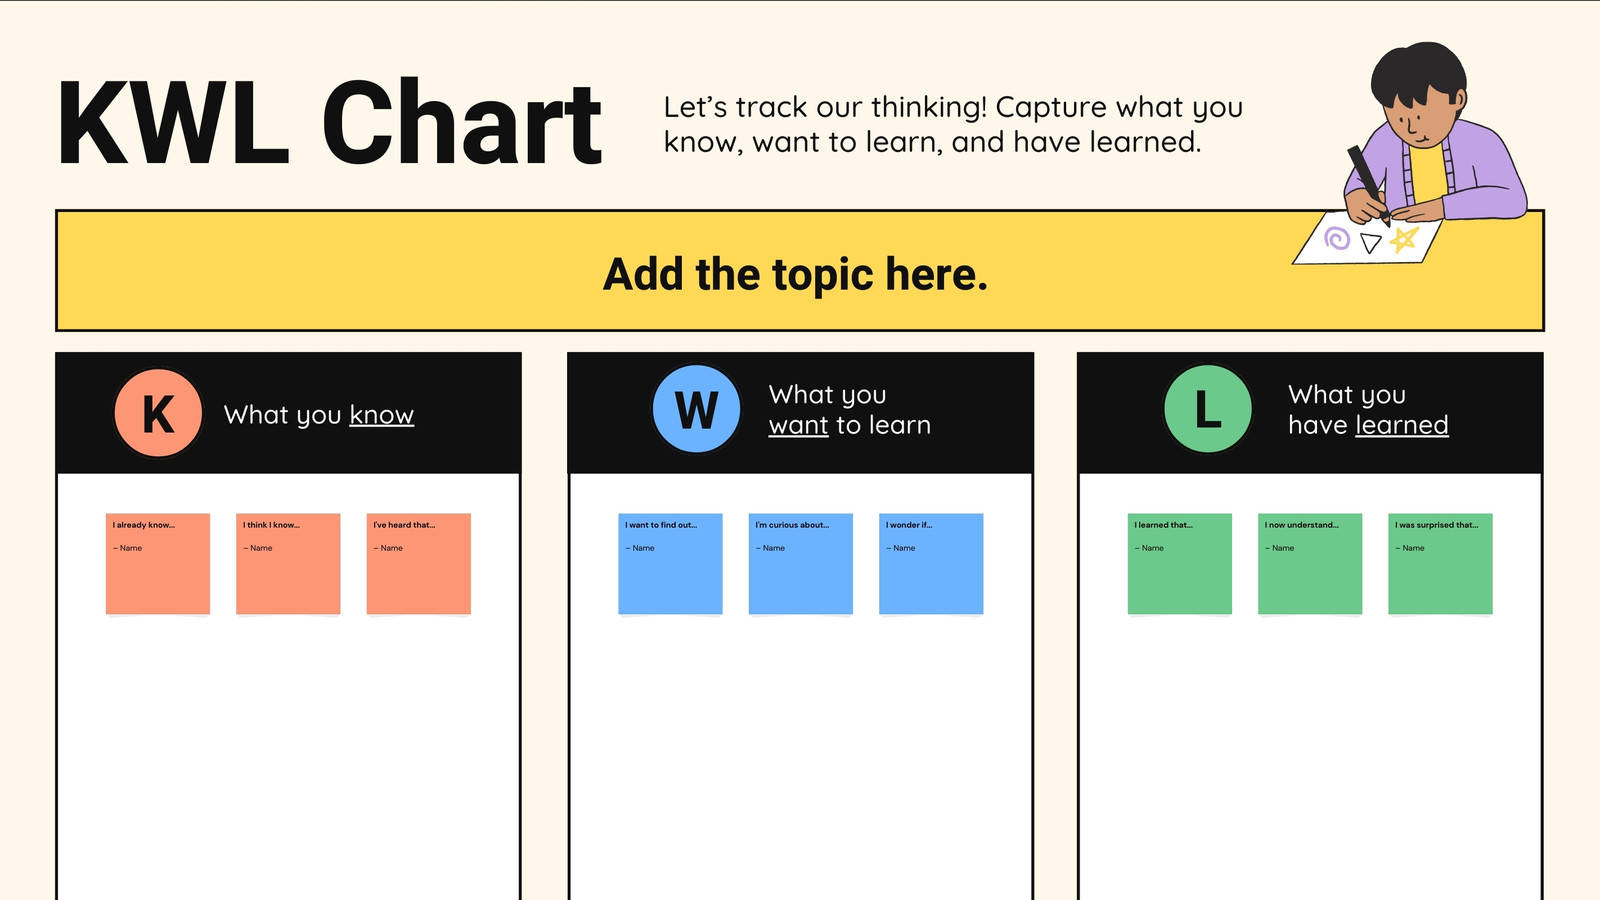Click the 'What you know' header text
The height and width of the screenshot is (900, 1600).
tap(319, 415)
